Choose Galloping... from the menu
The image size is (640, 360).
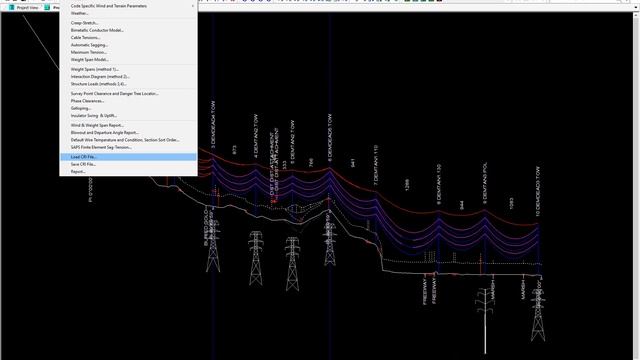click(129, 108)
